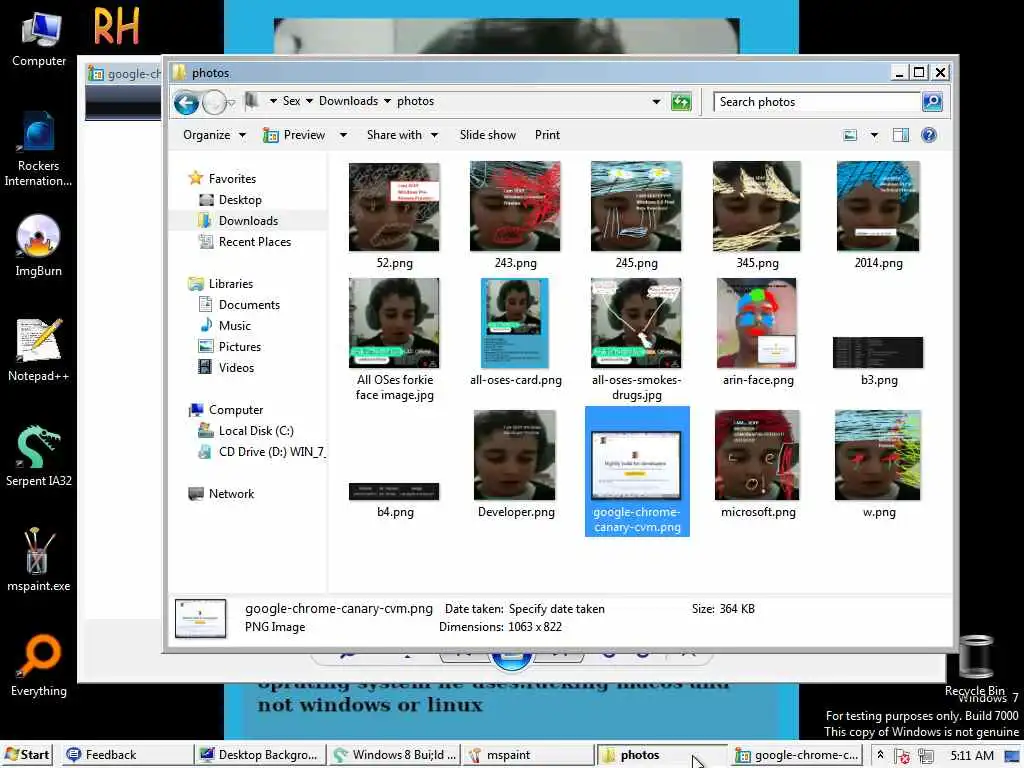The width and height of the screenshot is (1024, 768).
Task: Start search with the magnifier button
Action: coord(932,102)
